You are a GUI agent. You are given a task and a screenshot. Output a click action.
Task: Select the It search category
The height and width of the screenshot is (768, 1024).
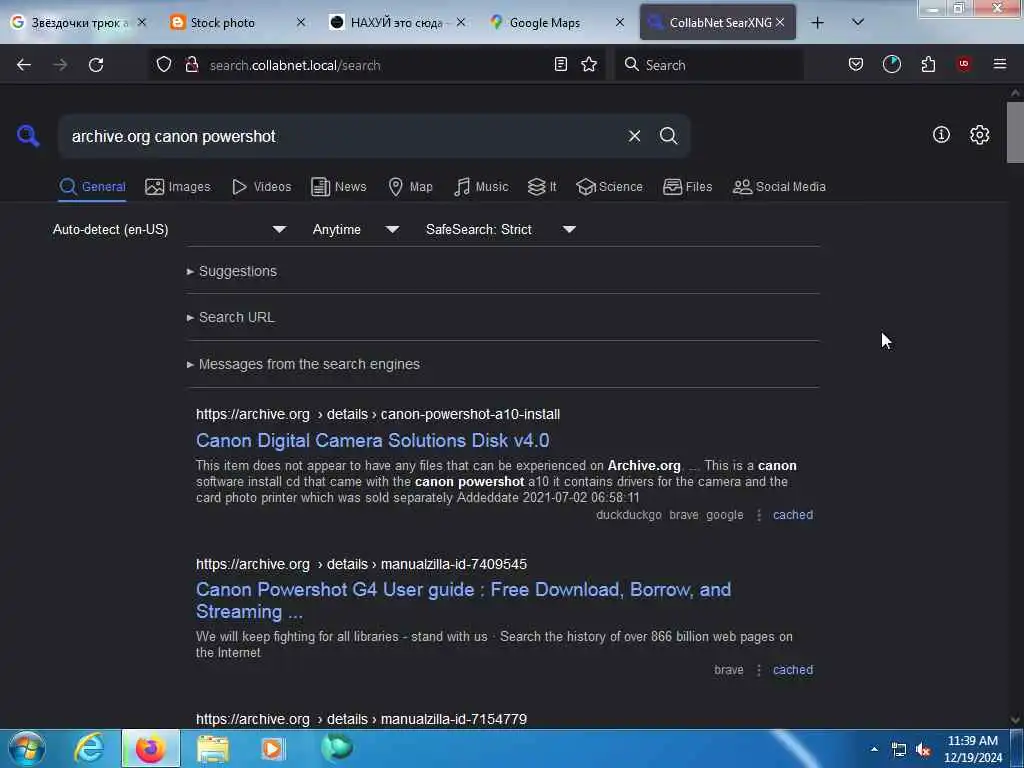(542, 187)
